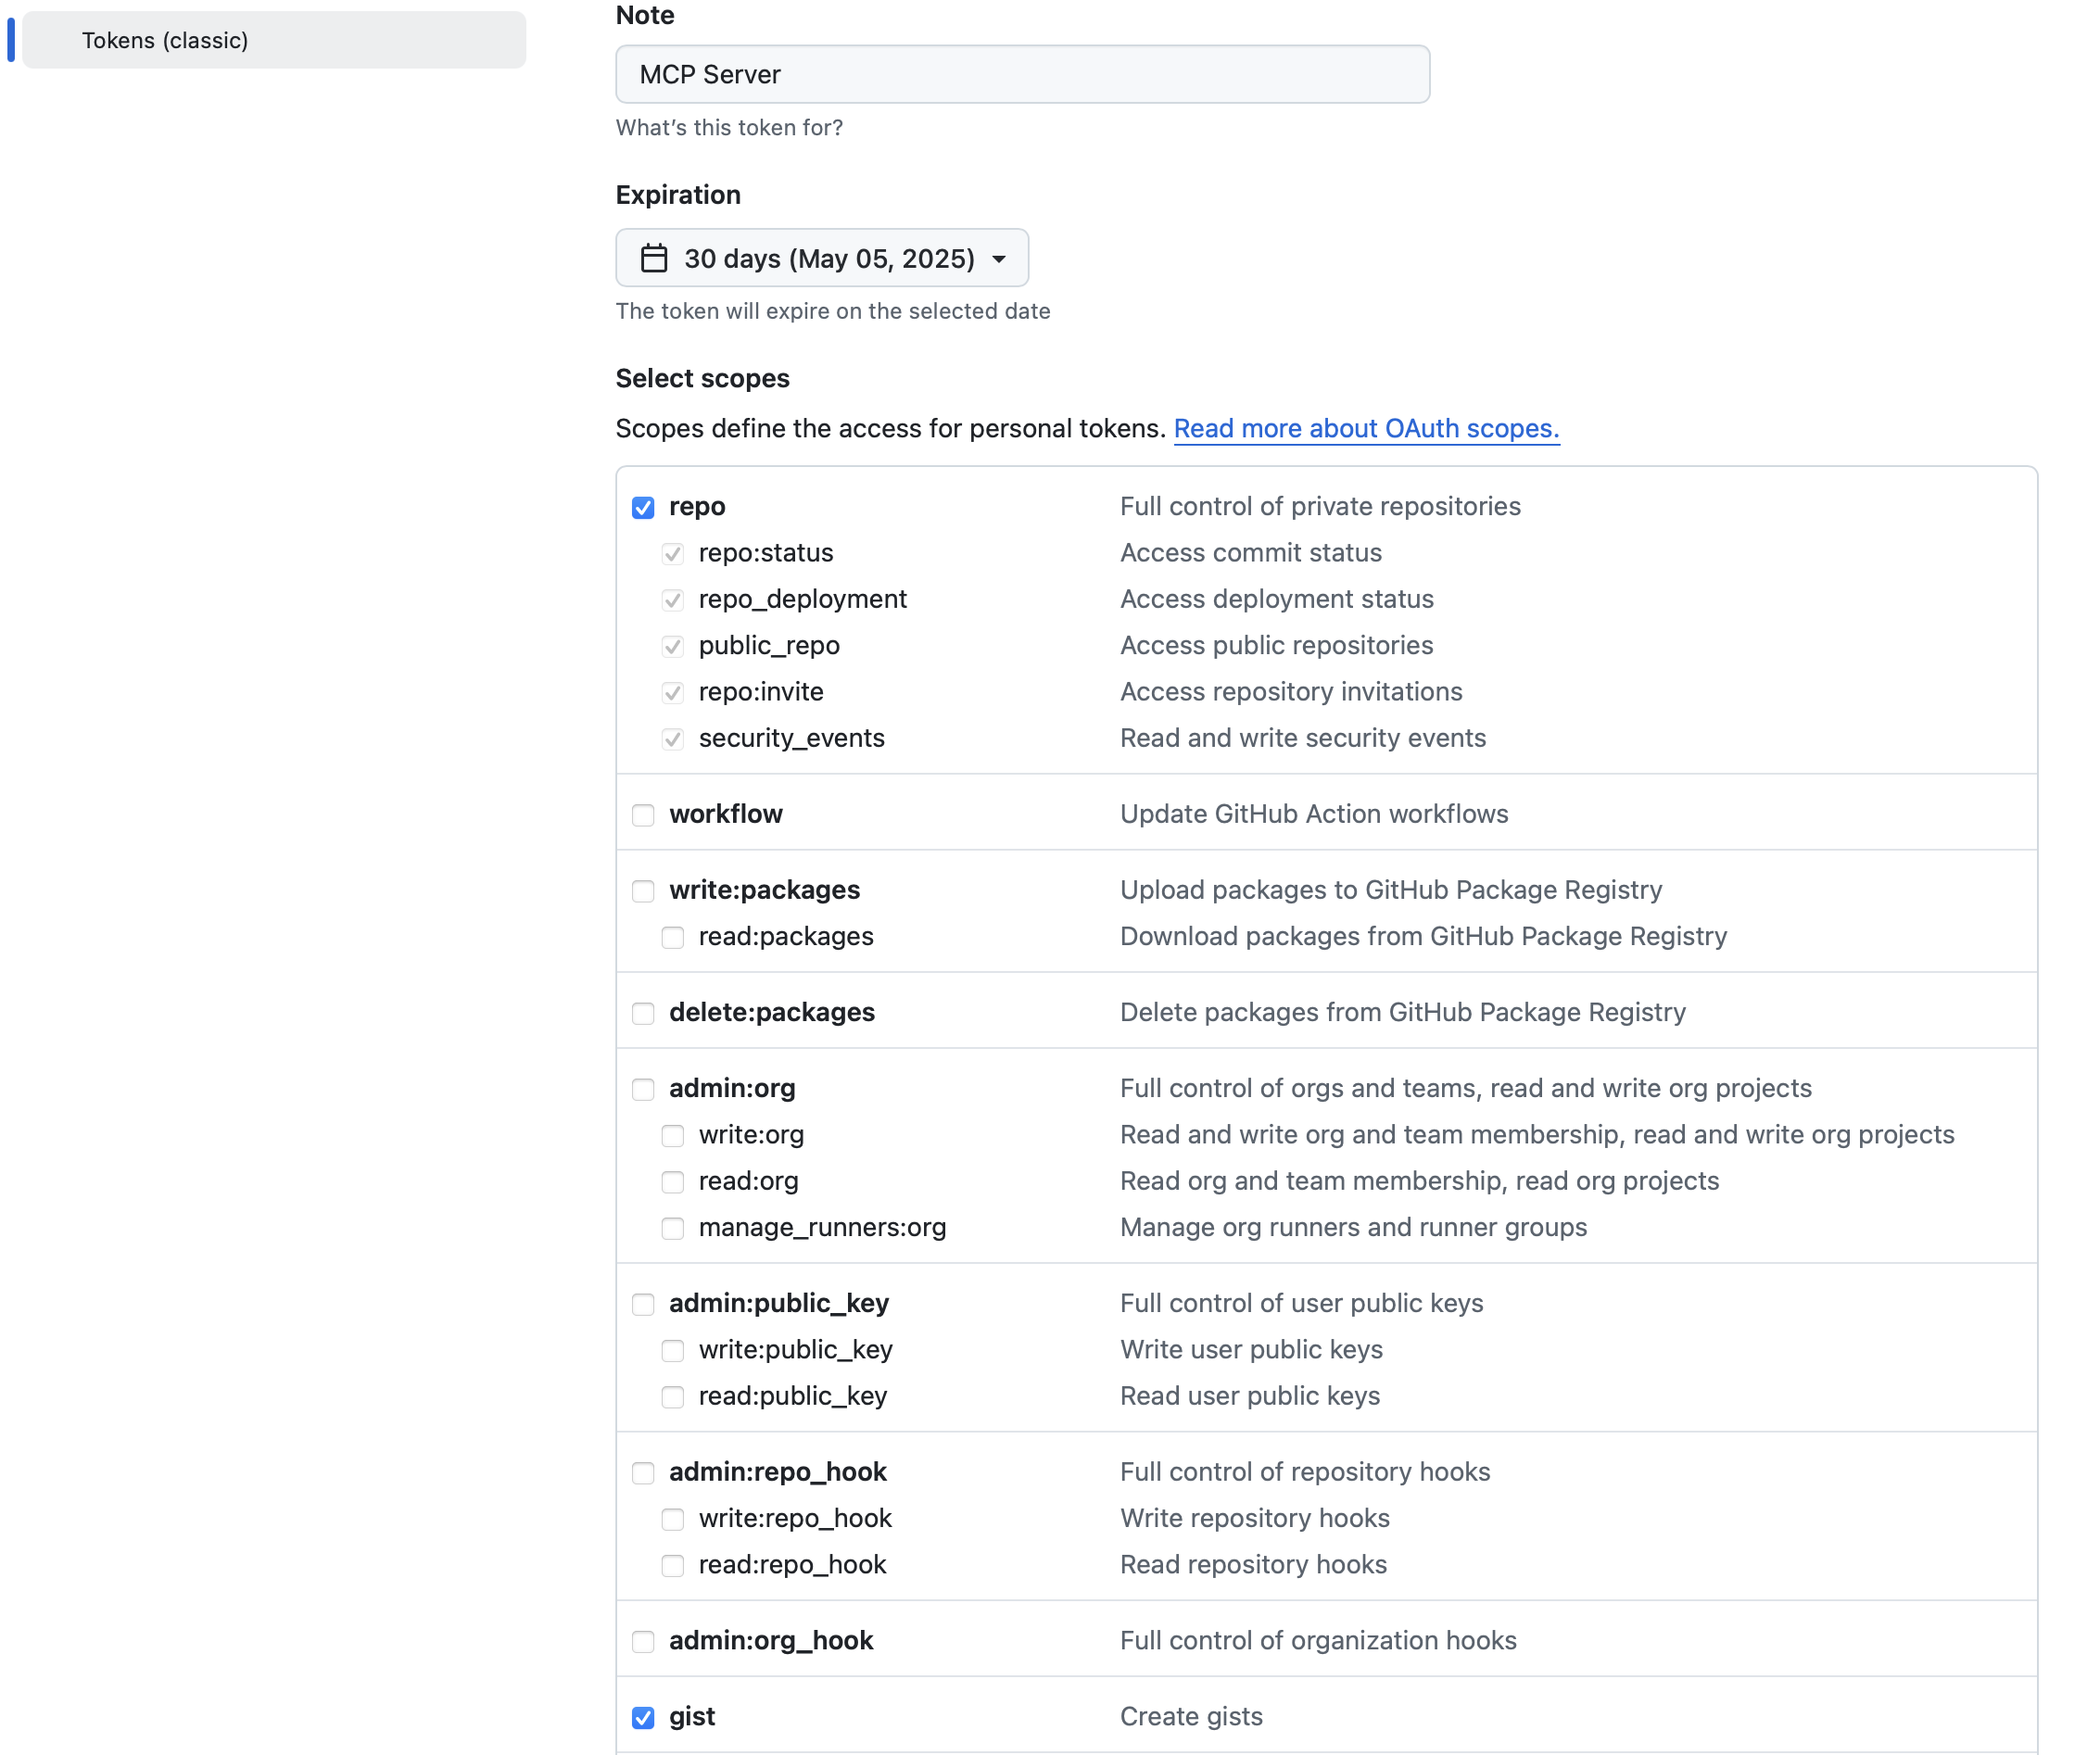
Task: Tick the write:repo_hook checkbox
Action: point(673,1519)
